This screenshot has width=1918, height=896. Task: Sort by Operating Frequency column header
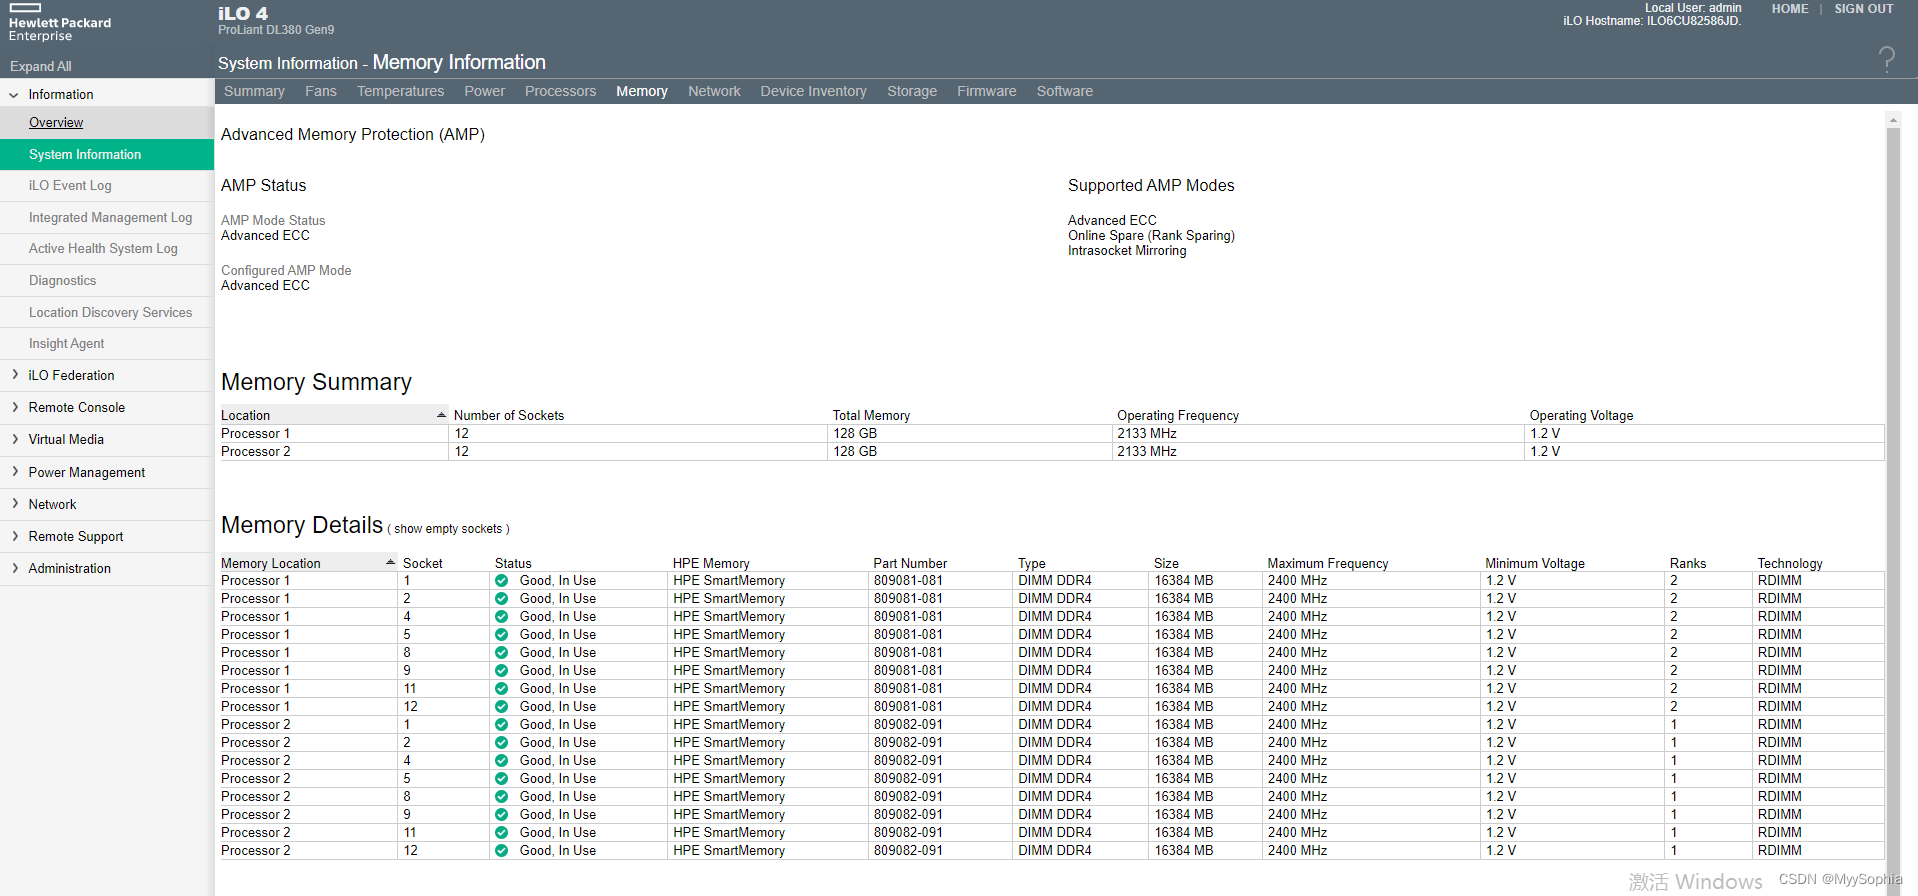(x=1178, y=415)
